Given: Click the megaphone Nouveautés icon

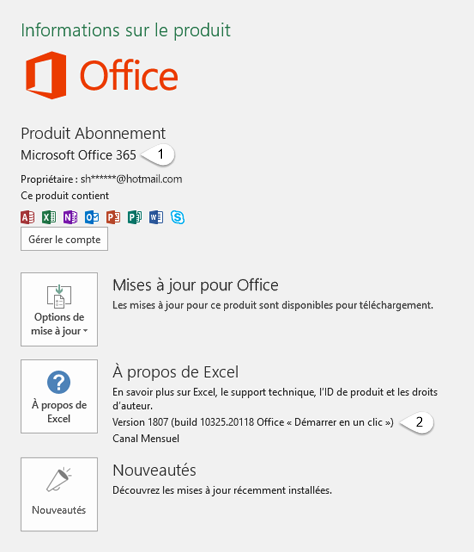Looking at the screenshot, I should coord(59,479).
